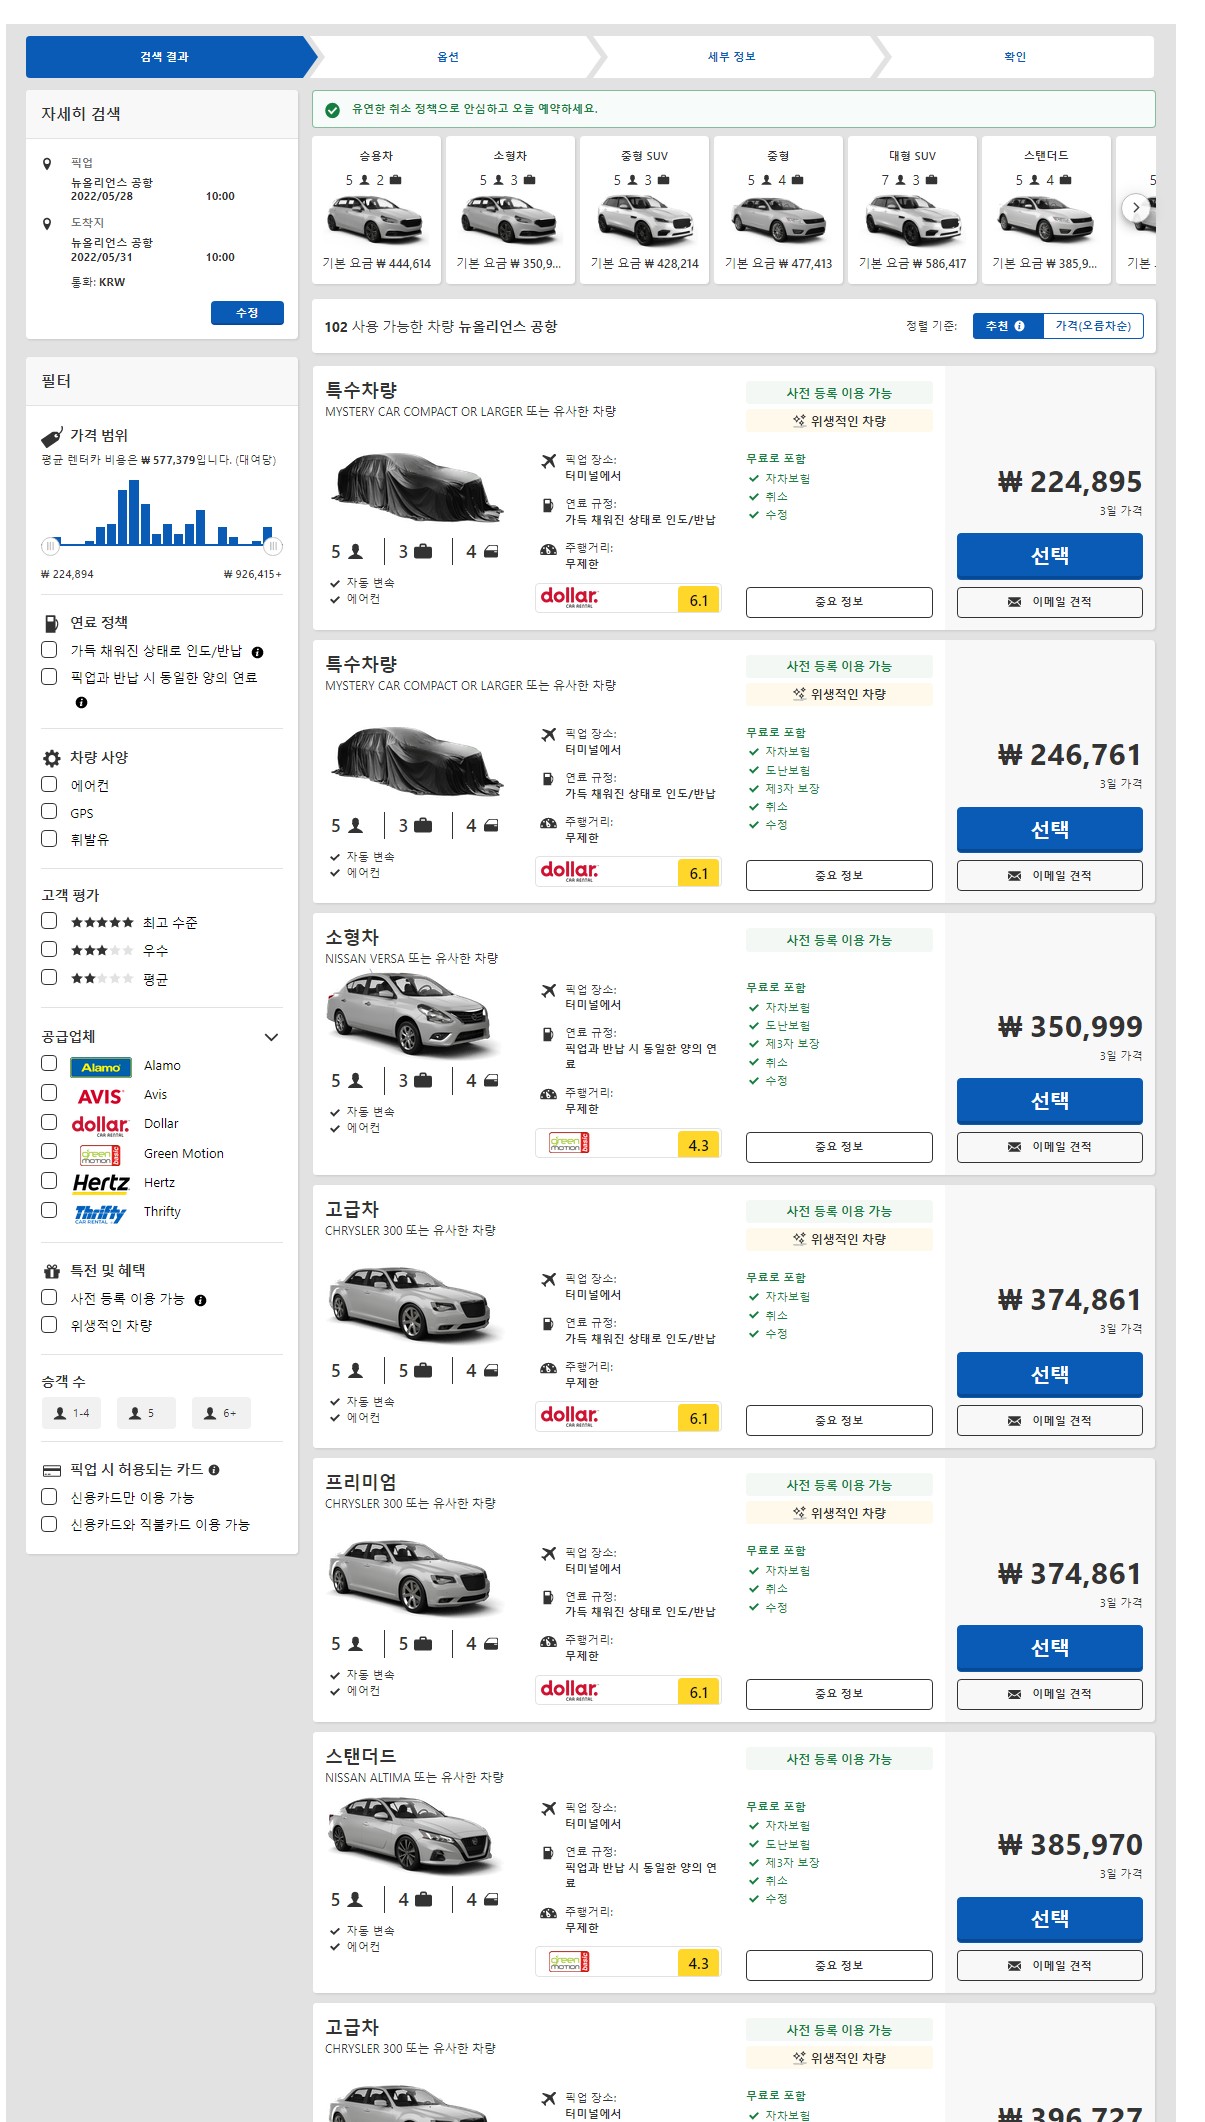This screenshot has height=2122, width=1205.
Task: Click tallest bar in price histogram
Action: pos(134,513)
